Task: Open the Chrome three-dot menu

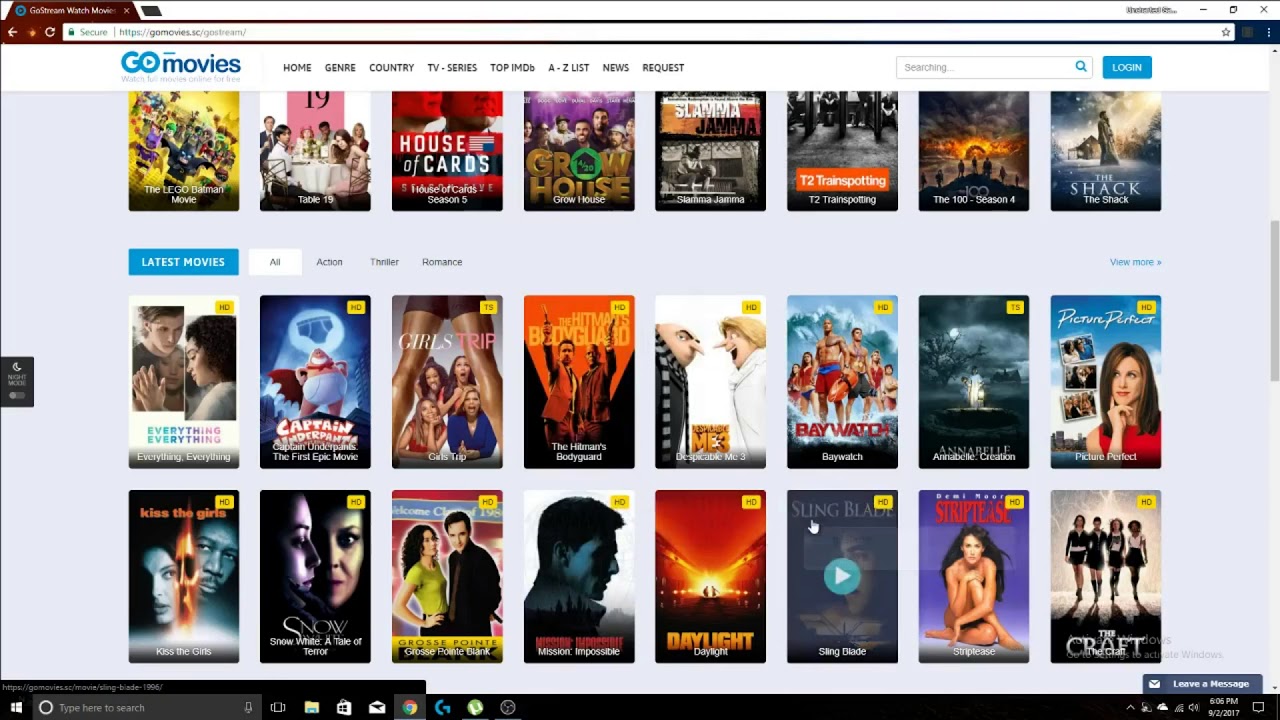Action: coord(1269,32)
